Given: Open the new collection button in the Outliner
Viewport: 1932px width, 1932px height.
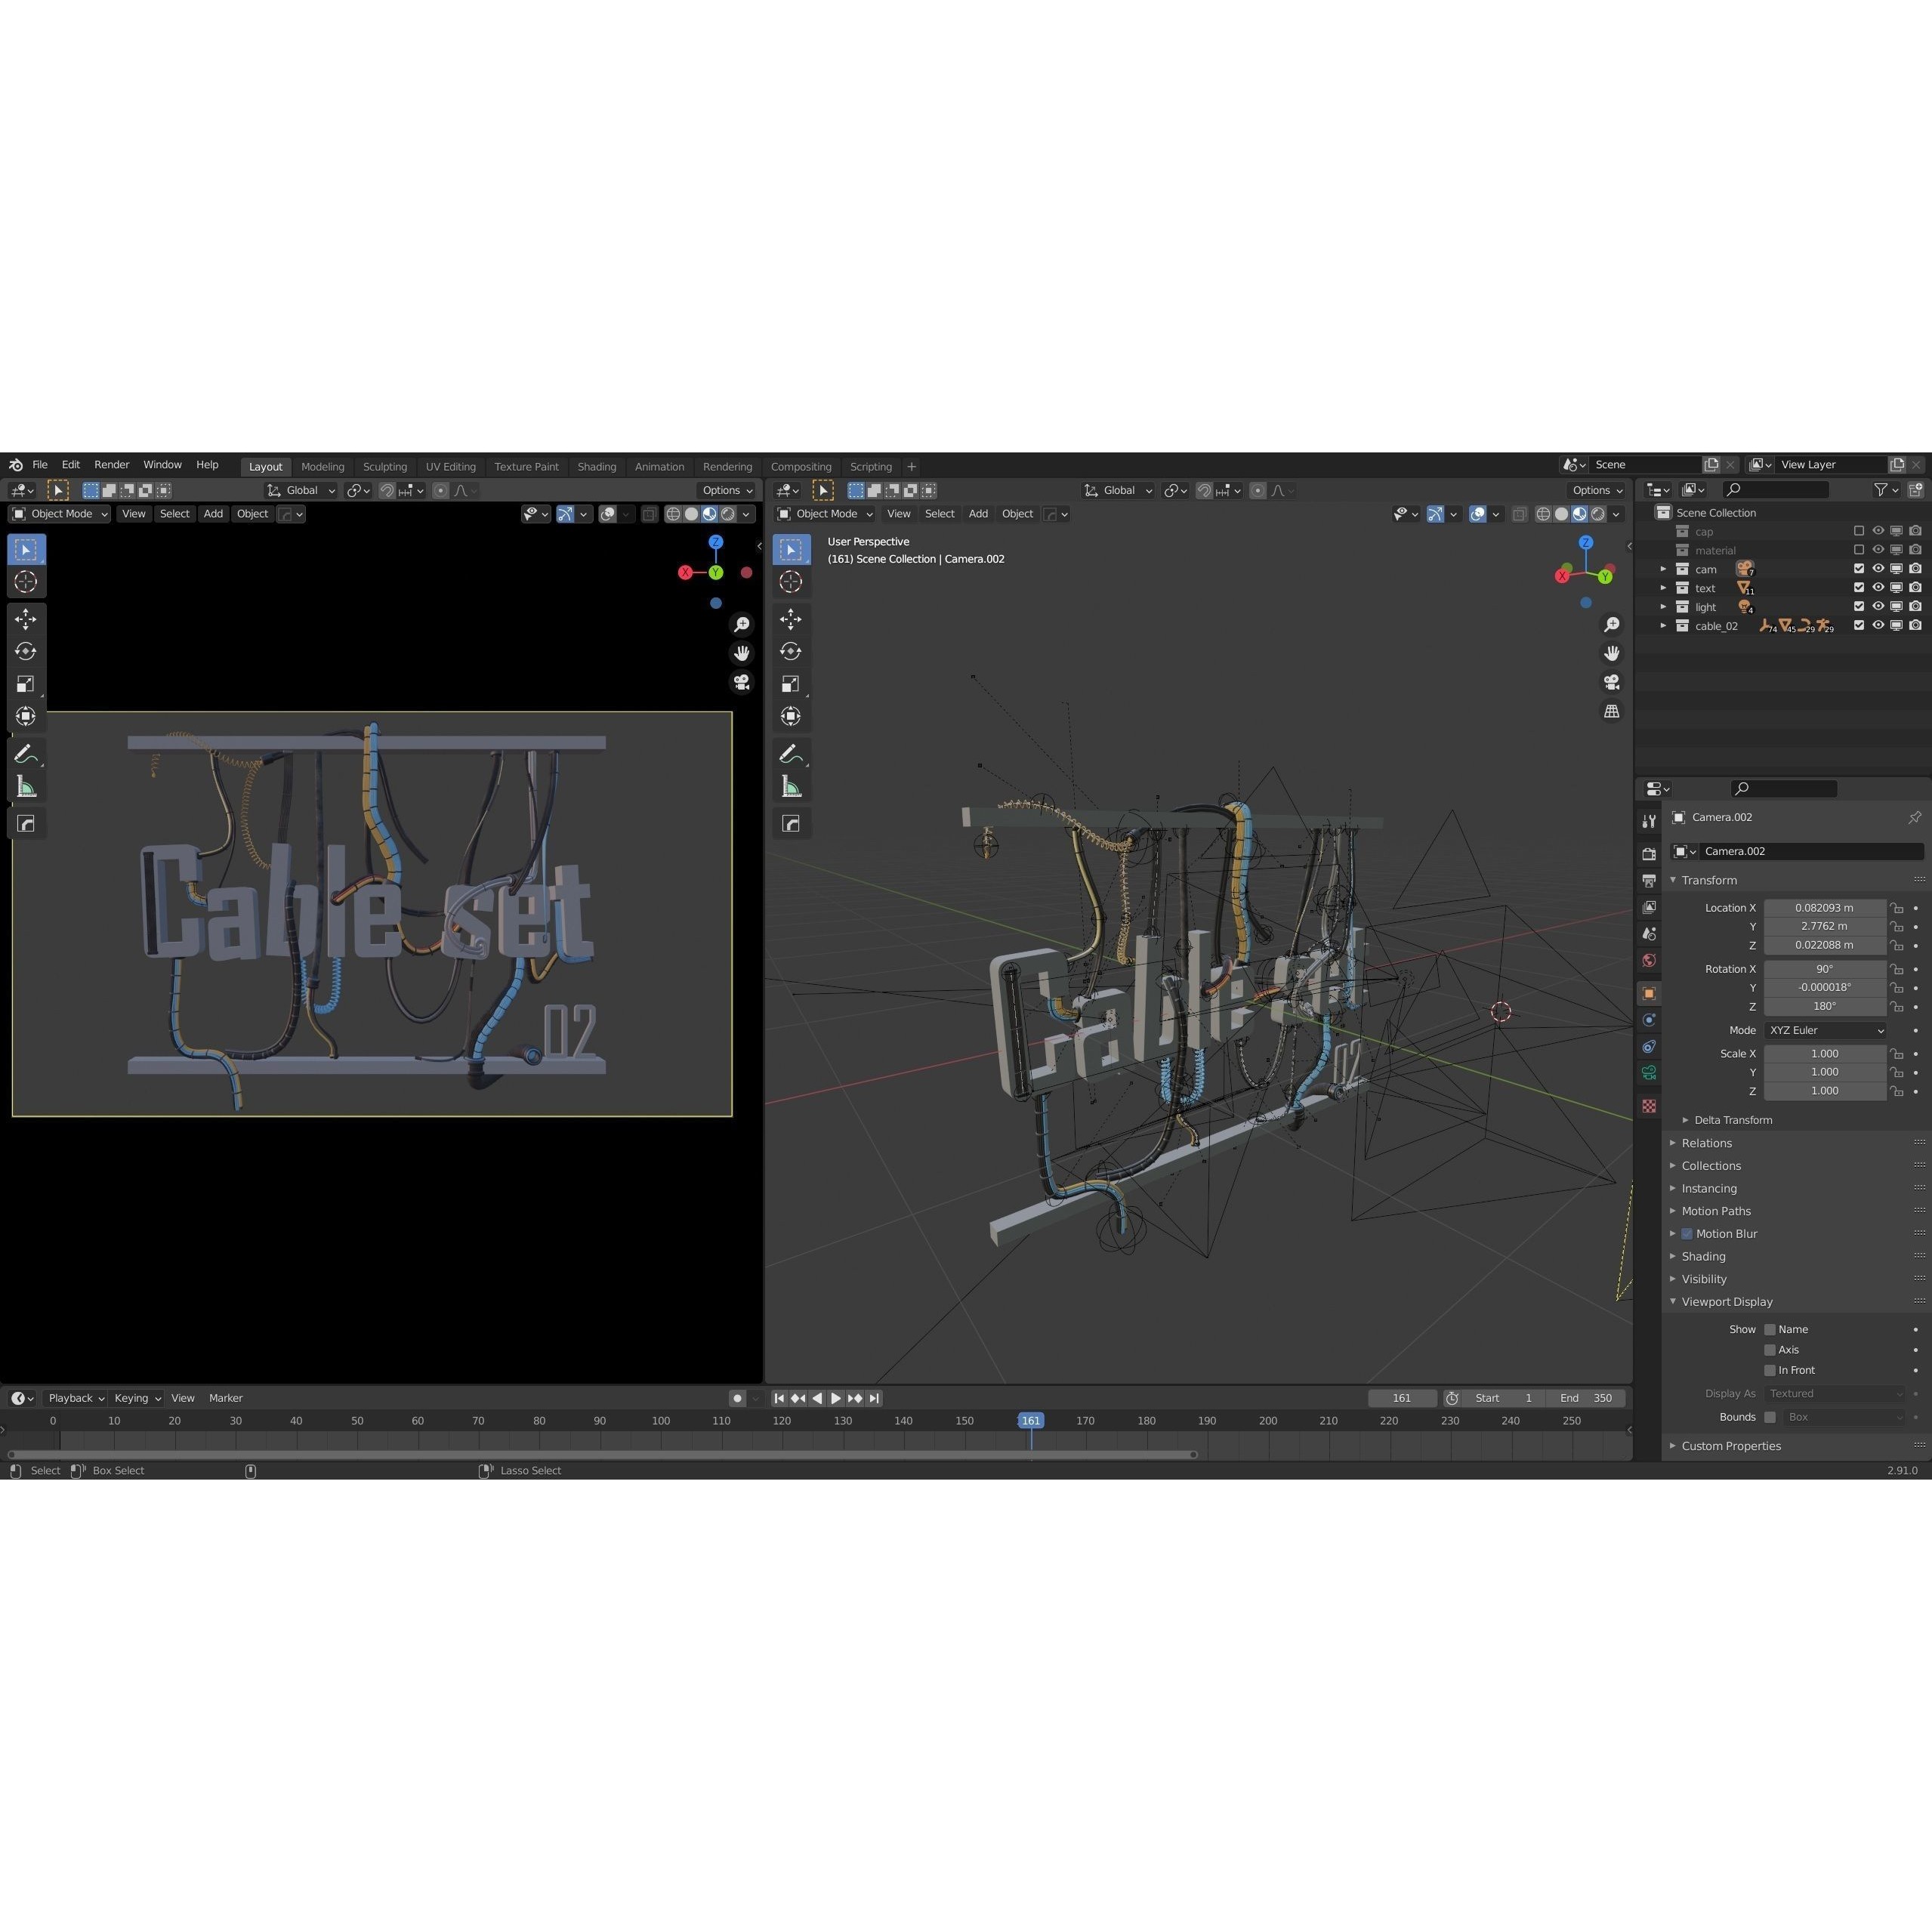Looking at the screenshot, I should click(1917, 490).
